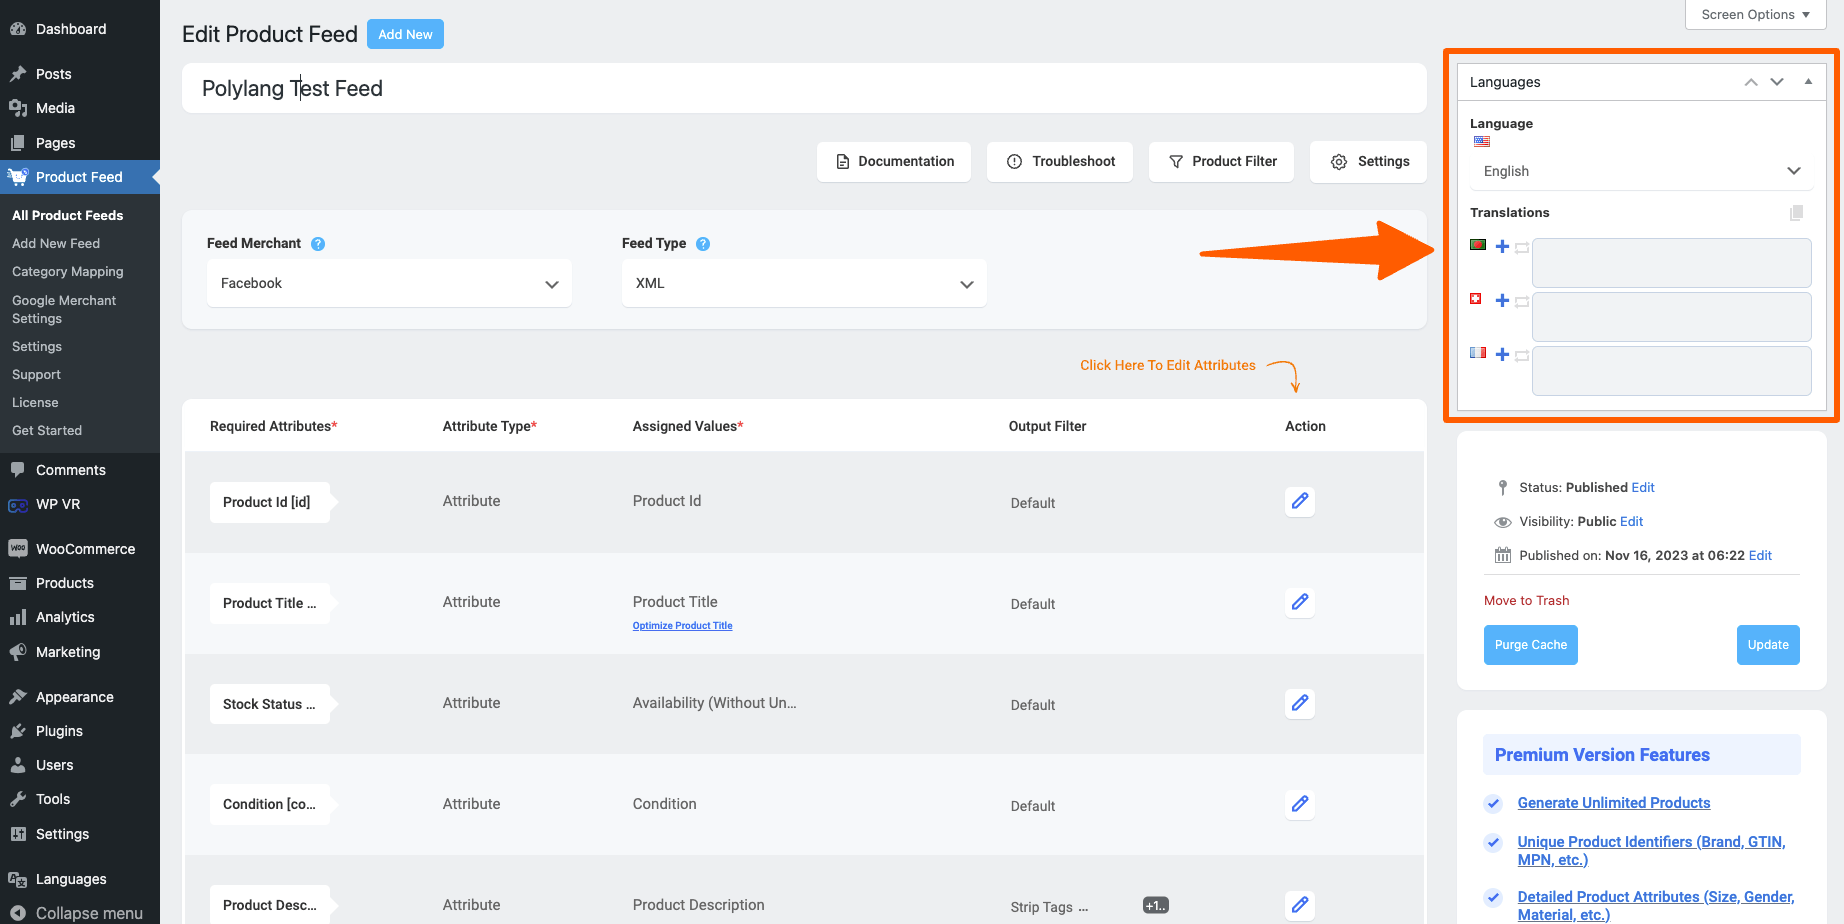The height and width of the screenshot is (924, 1844).
Task: Click the Purge Cache button
Action: click(x=1531, y=645)
